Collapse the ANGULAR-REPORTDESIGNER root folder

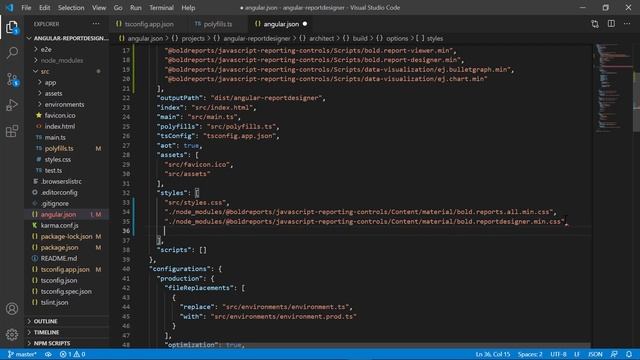point(68,38)
